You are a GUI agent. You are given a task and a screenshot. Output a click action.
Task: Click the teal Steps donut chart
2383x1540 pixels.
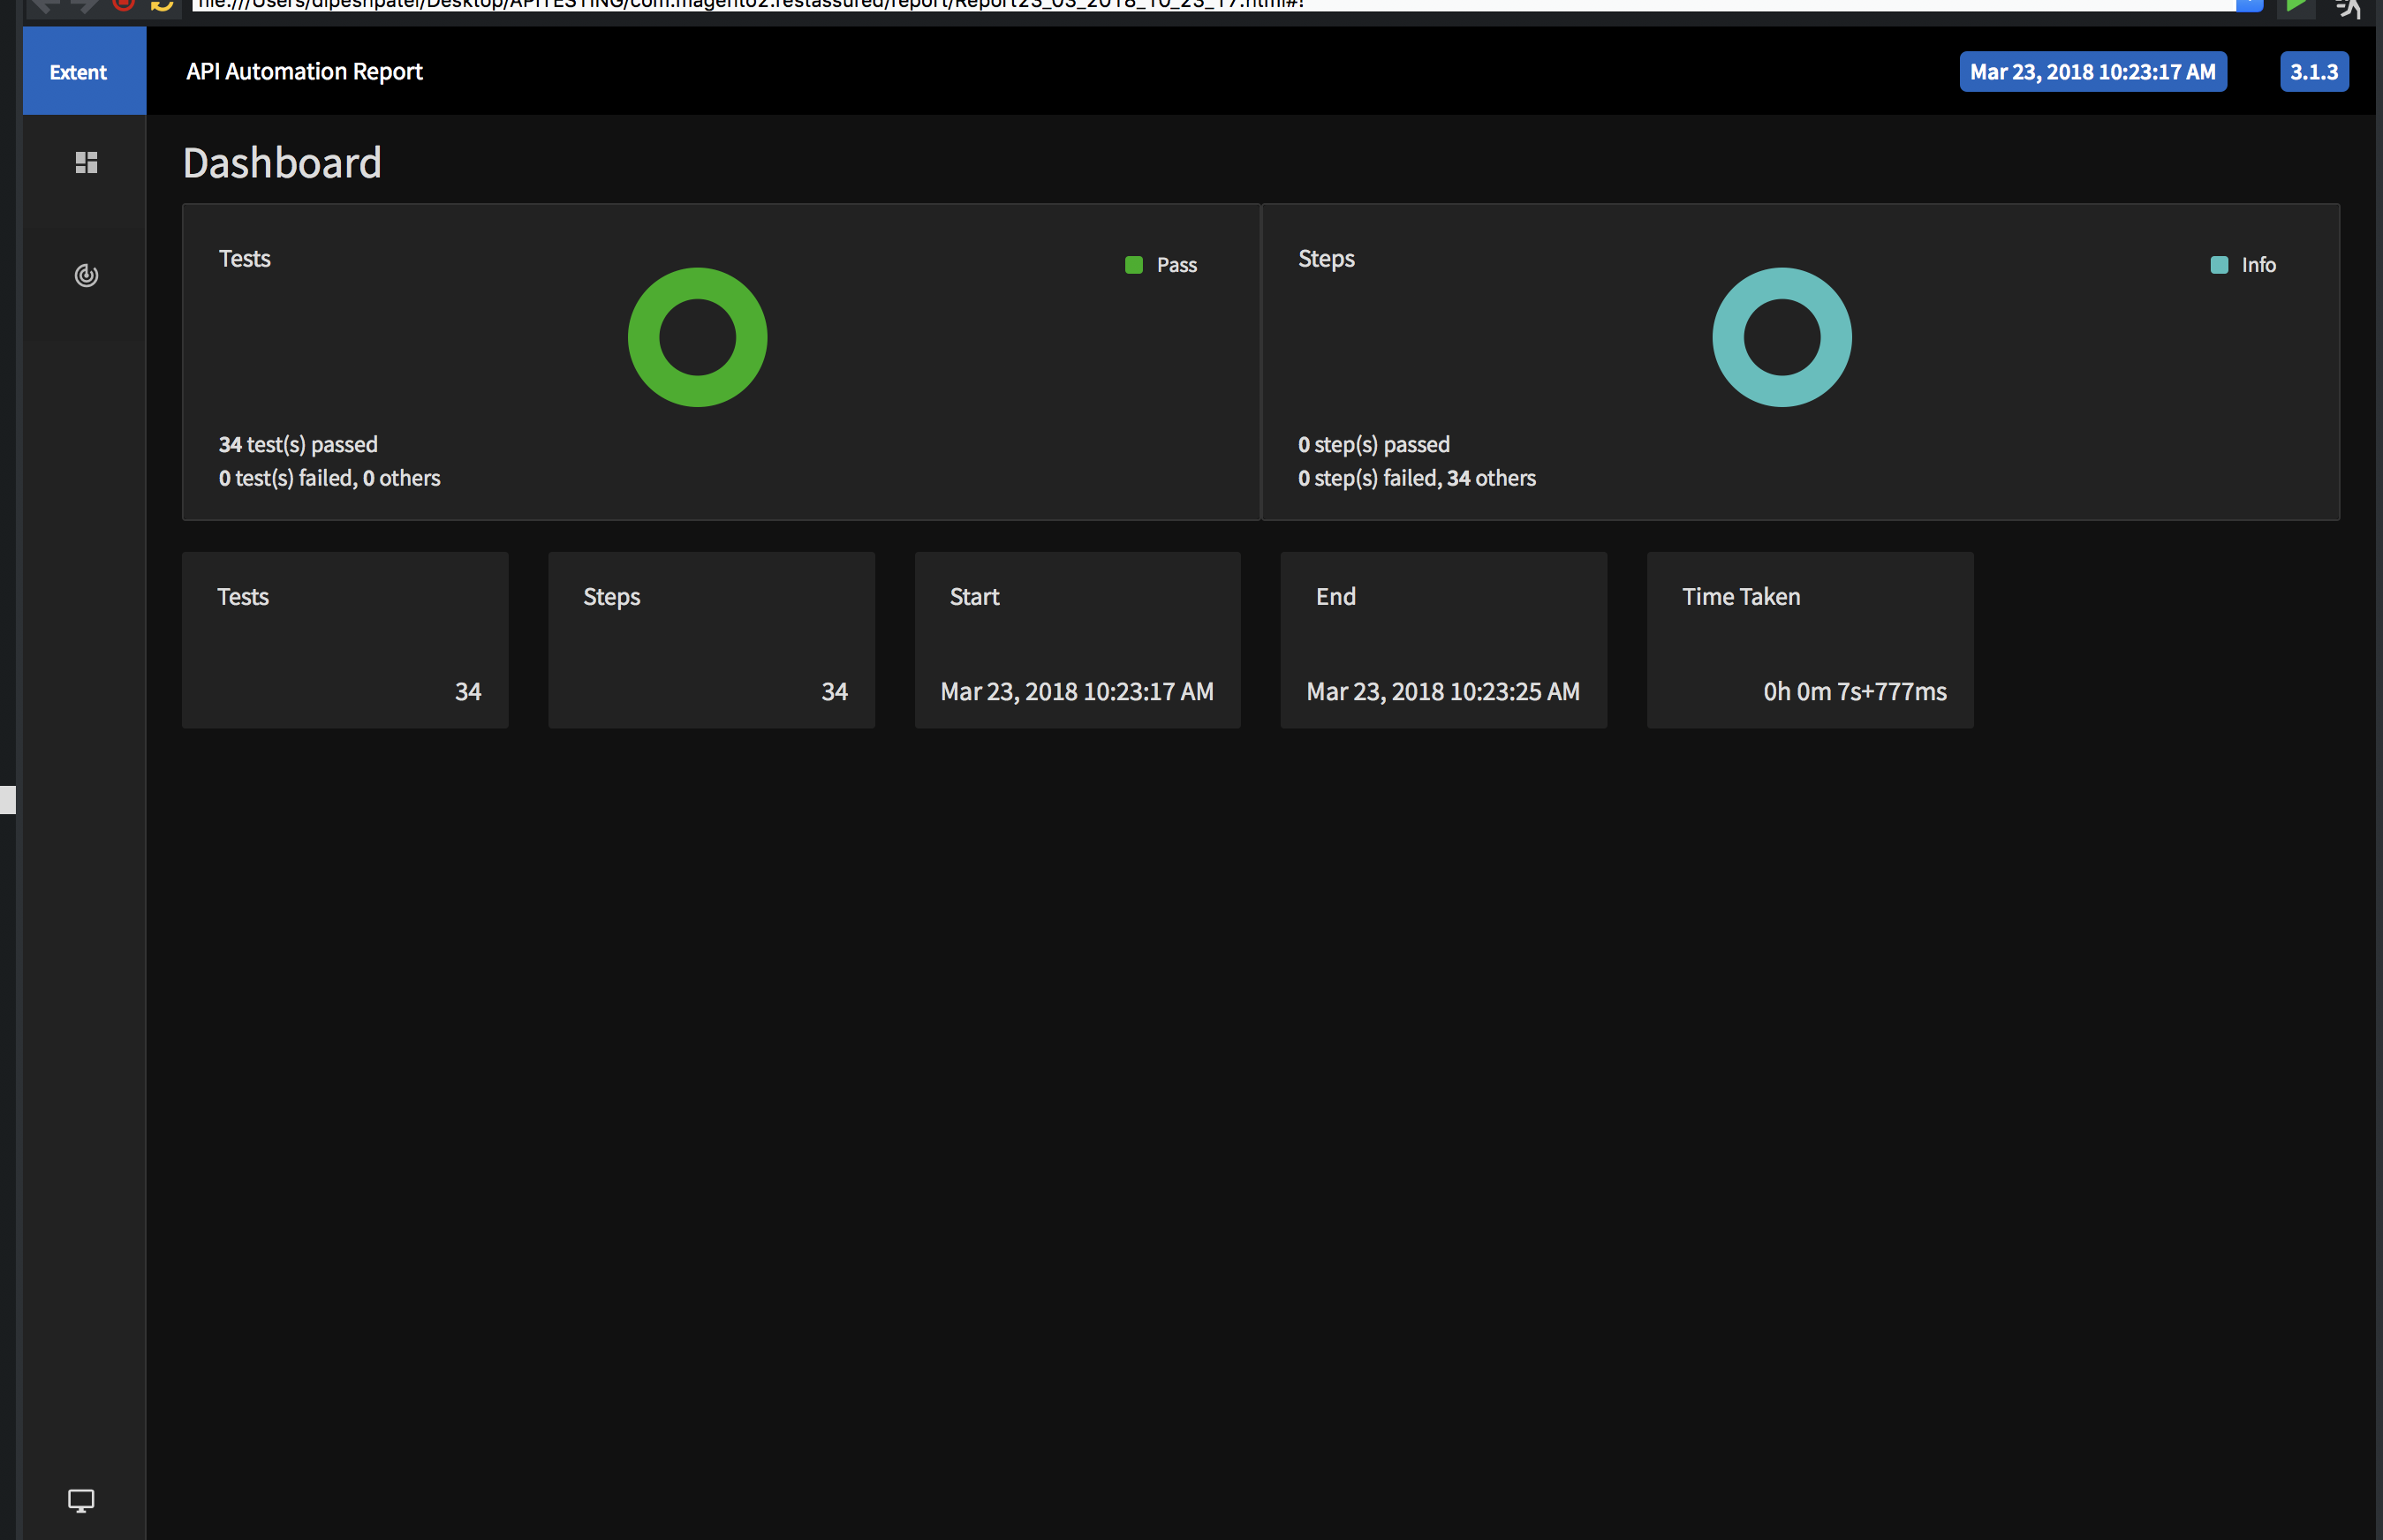click(x=1781, y=337)
